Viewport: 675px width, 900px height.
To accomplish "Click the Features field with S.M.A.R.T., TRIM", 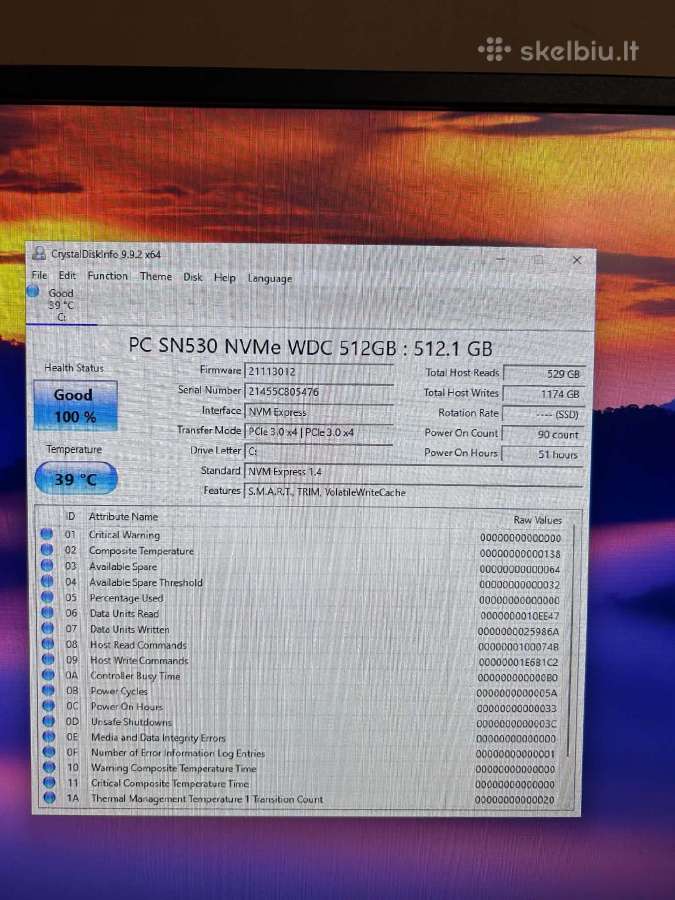I will point(414,492).
